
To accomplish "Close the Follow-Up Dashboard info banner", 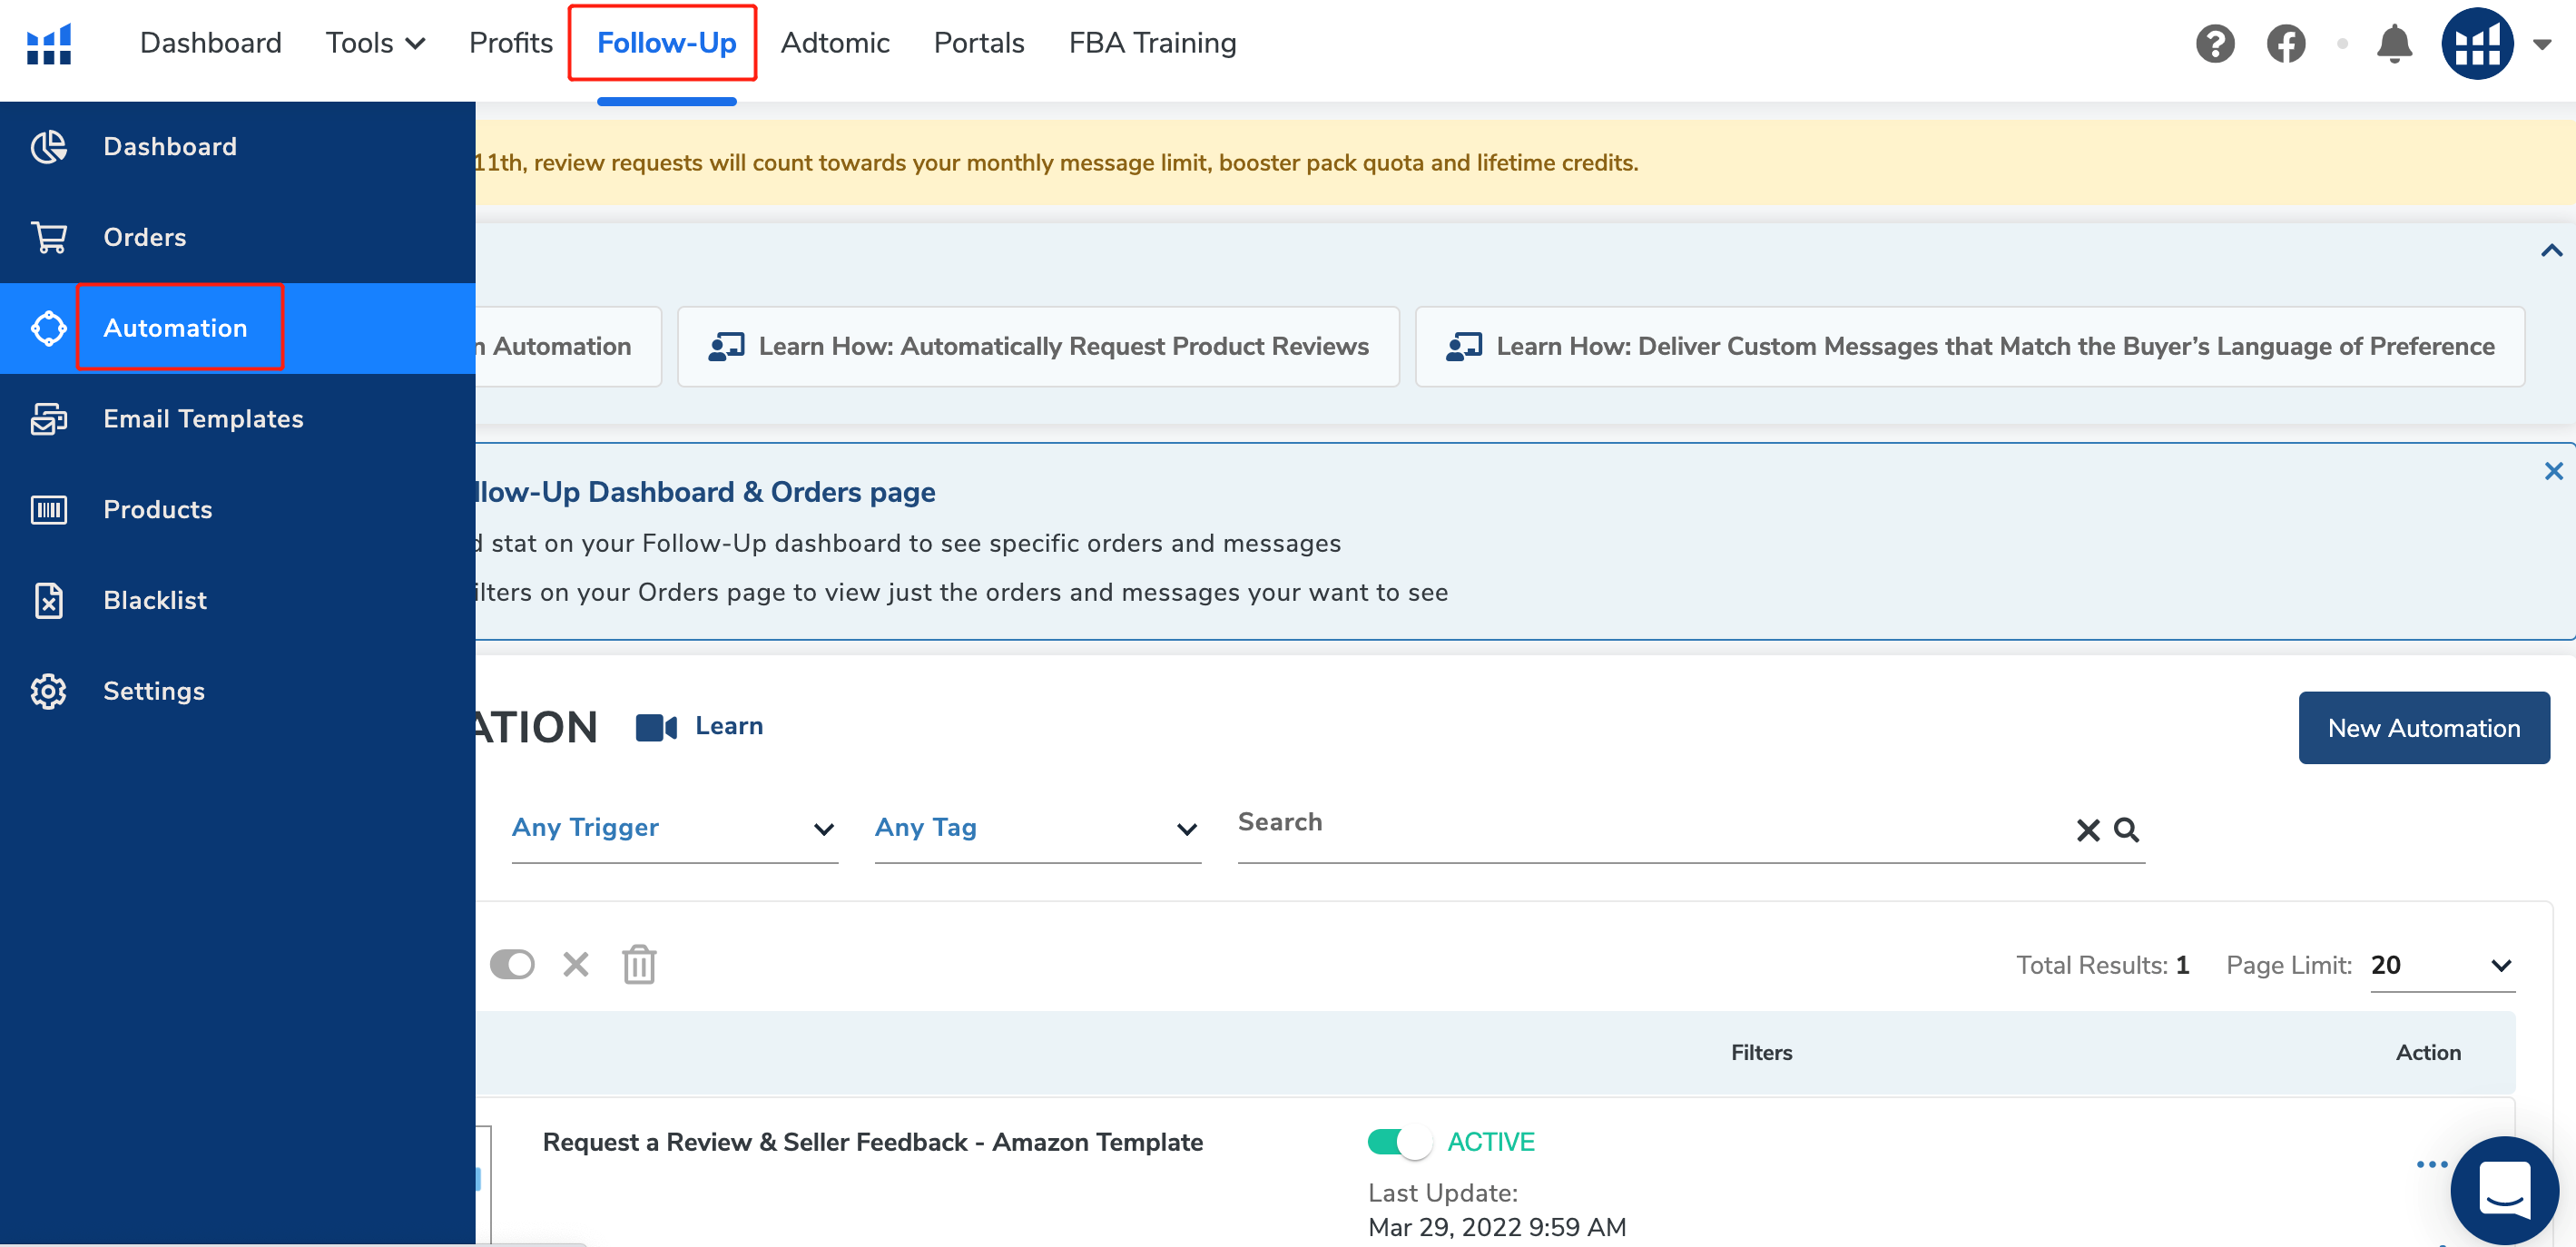I will tap(2553, 471).
